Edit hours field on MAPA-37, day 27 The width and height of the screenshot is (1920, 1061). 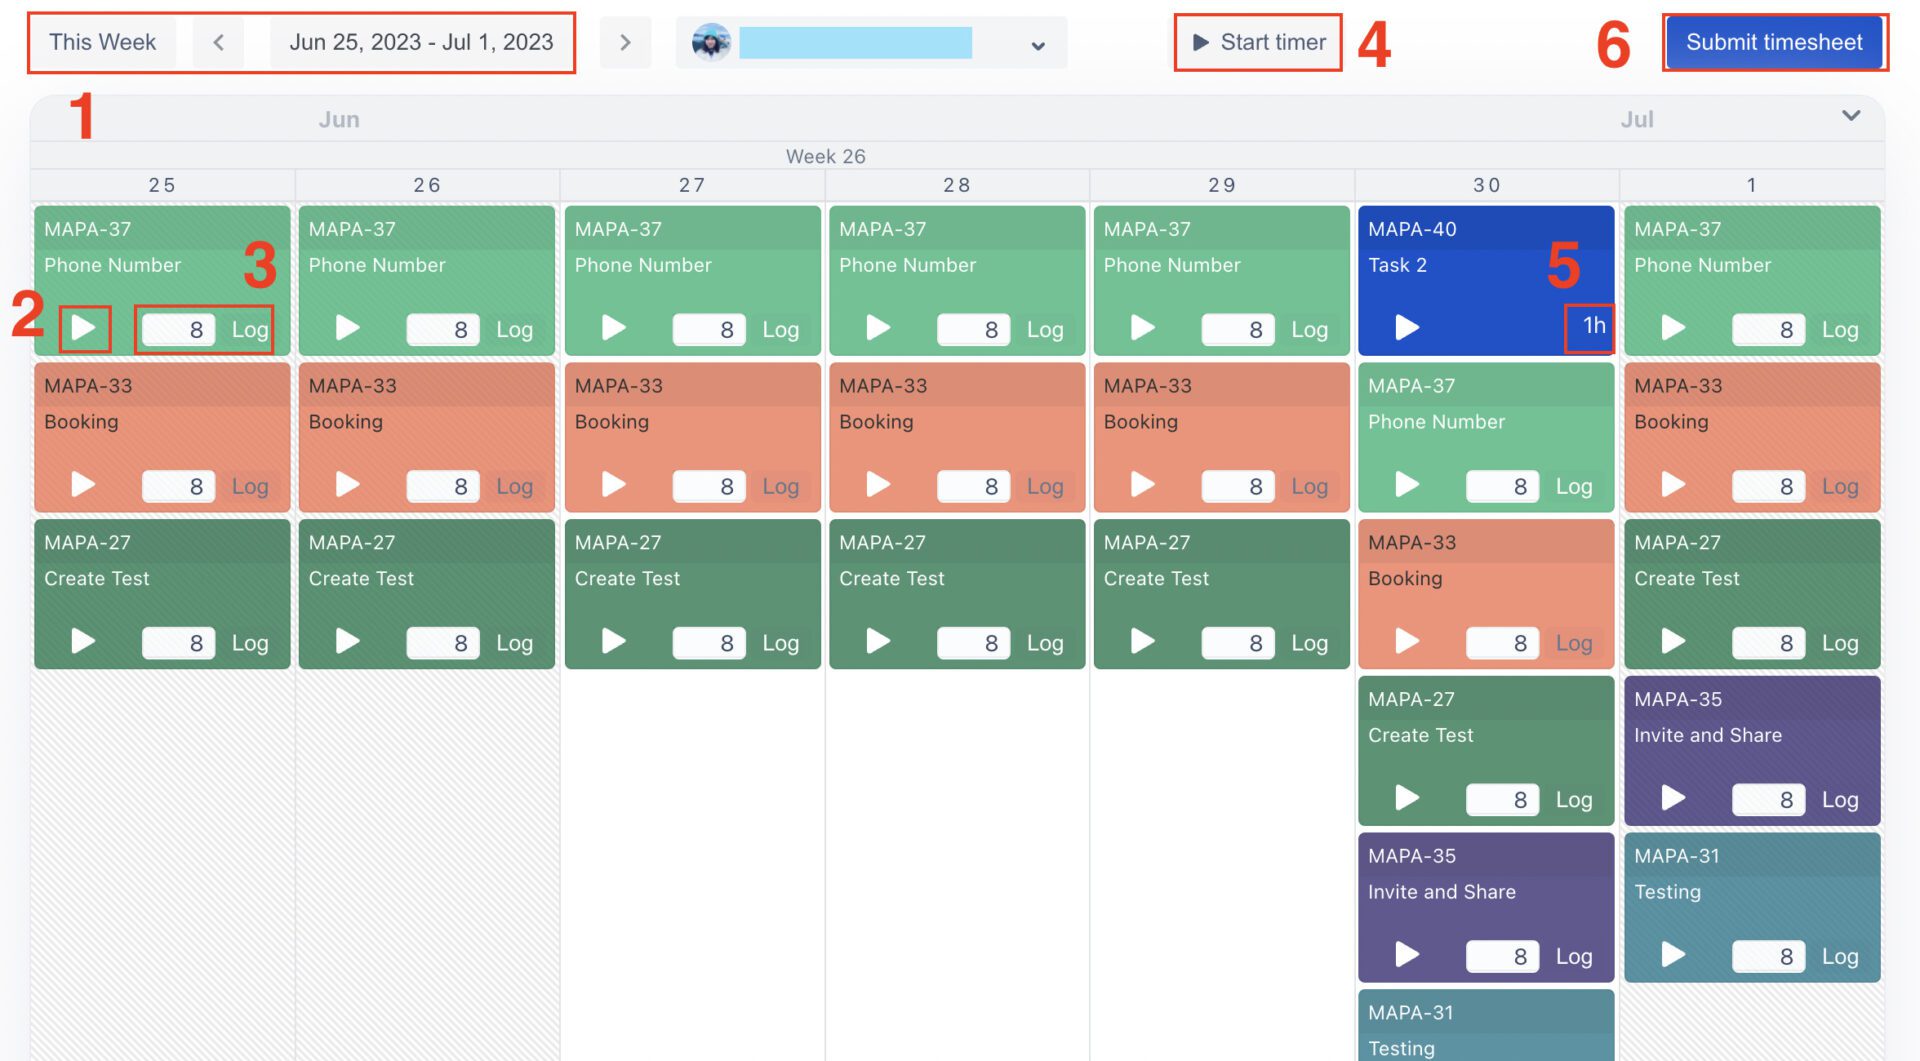coord(709,329)
